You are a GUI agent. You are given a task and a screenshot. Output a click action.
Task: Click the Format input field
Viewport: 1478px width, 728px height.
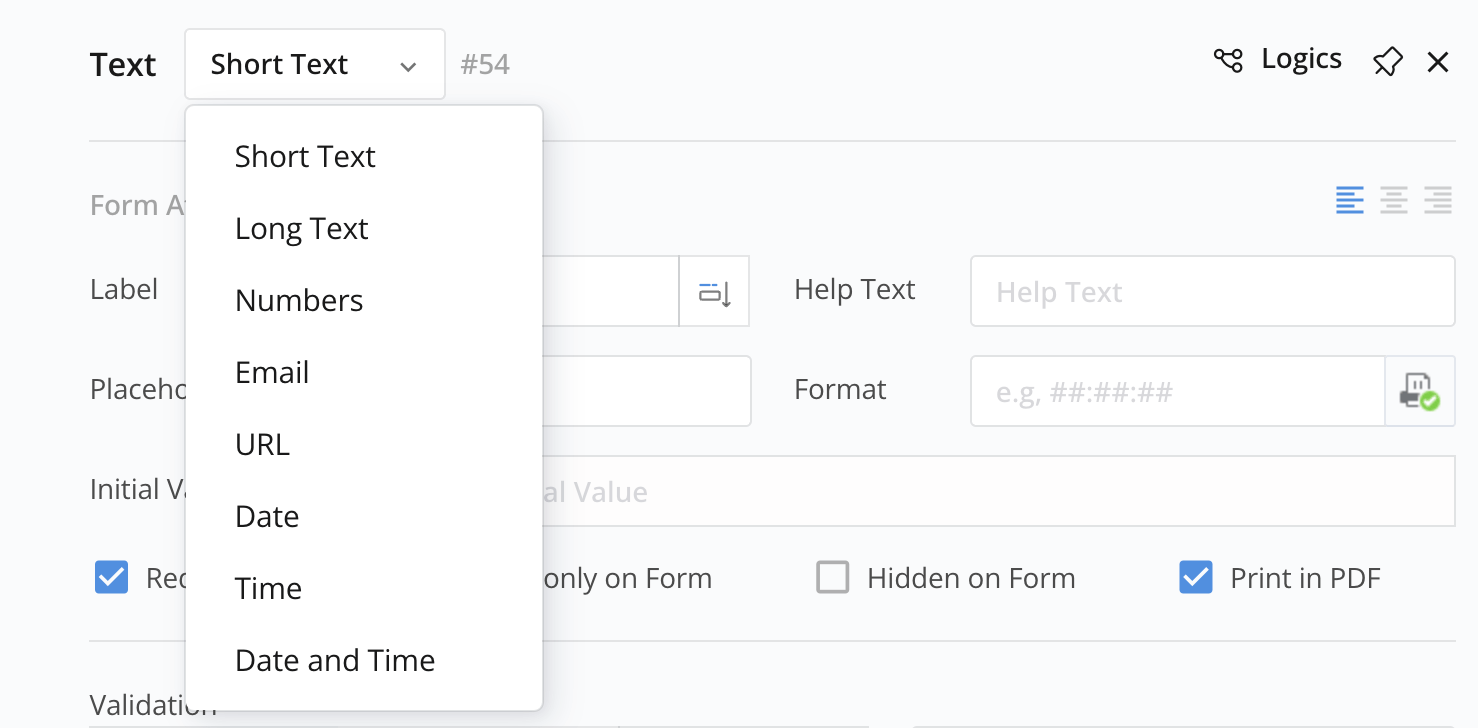click(x=1177, y=391)
